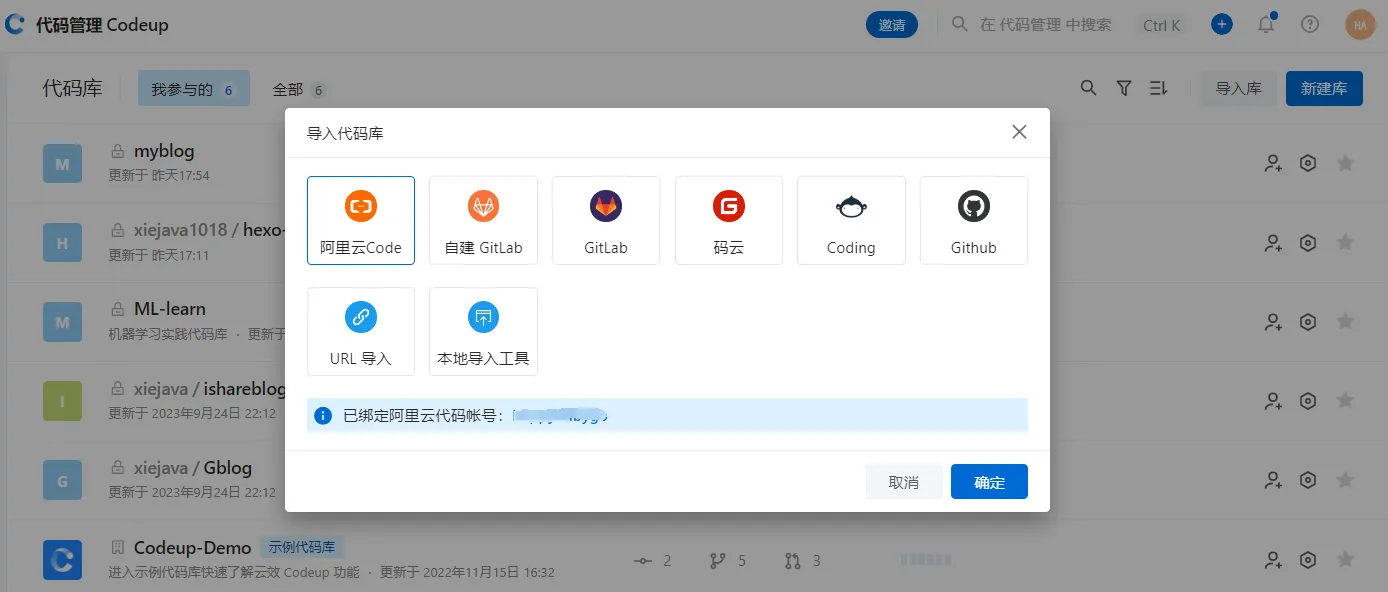Star the myblog repository

tap(1345, 162)
